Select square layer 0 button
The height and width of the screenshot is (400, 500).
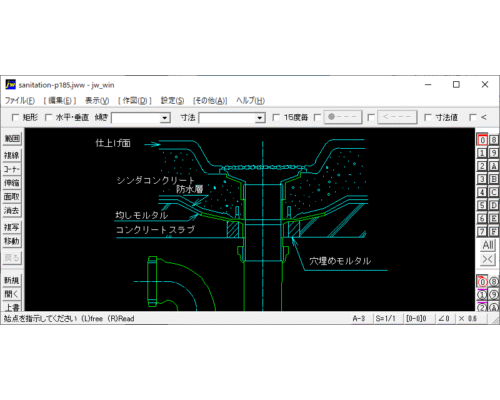click(x=482, y=140)
